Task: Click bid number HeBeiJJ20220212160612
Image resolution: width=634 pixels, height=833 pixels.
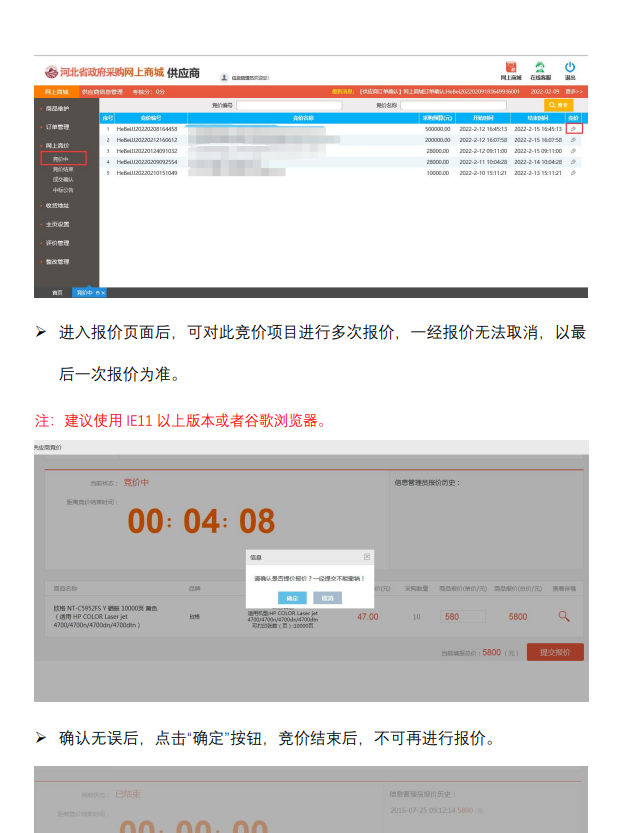Action: pos(147,140)
